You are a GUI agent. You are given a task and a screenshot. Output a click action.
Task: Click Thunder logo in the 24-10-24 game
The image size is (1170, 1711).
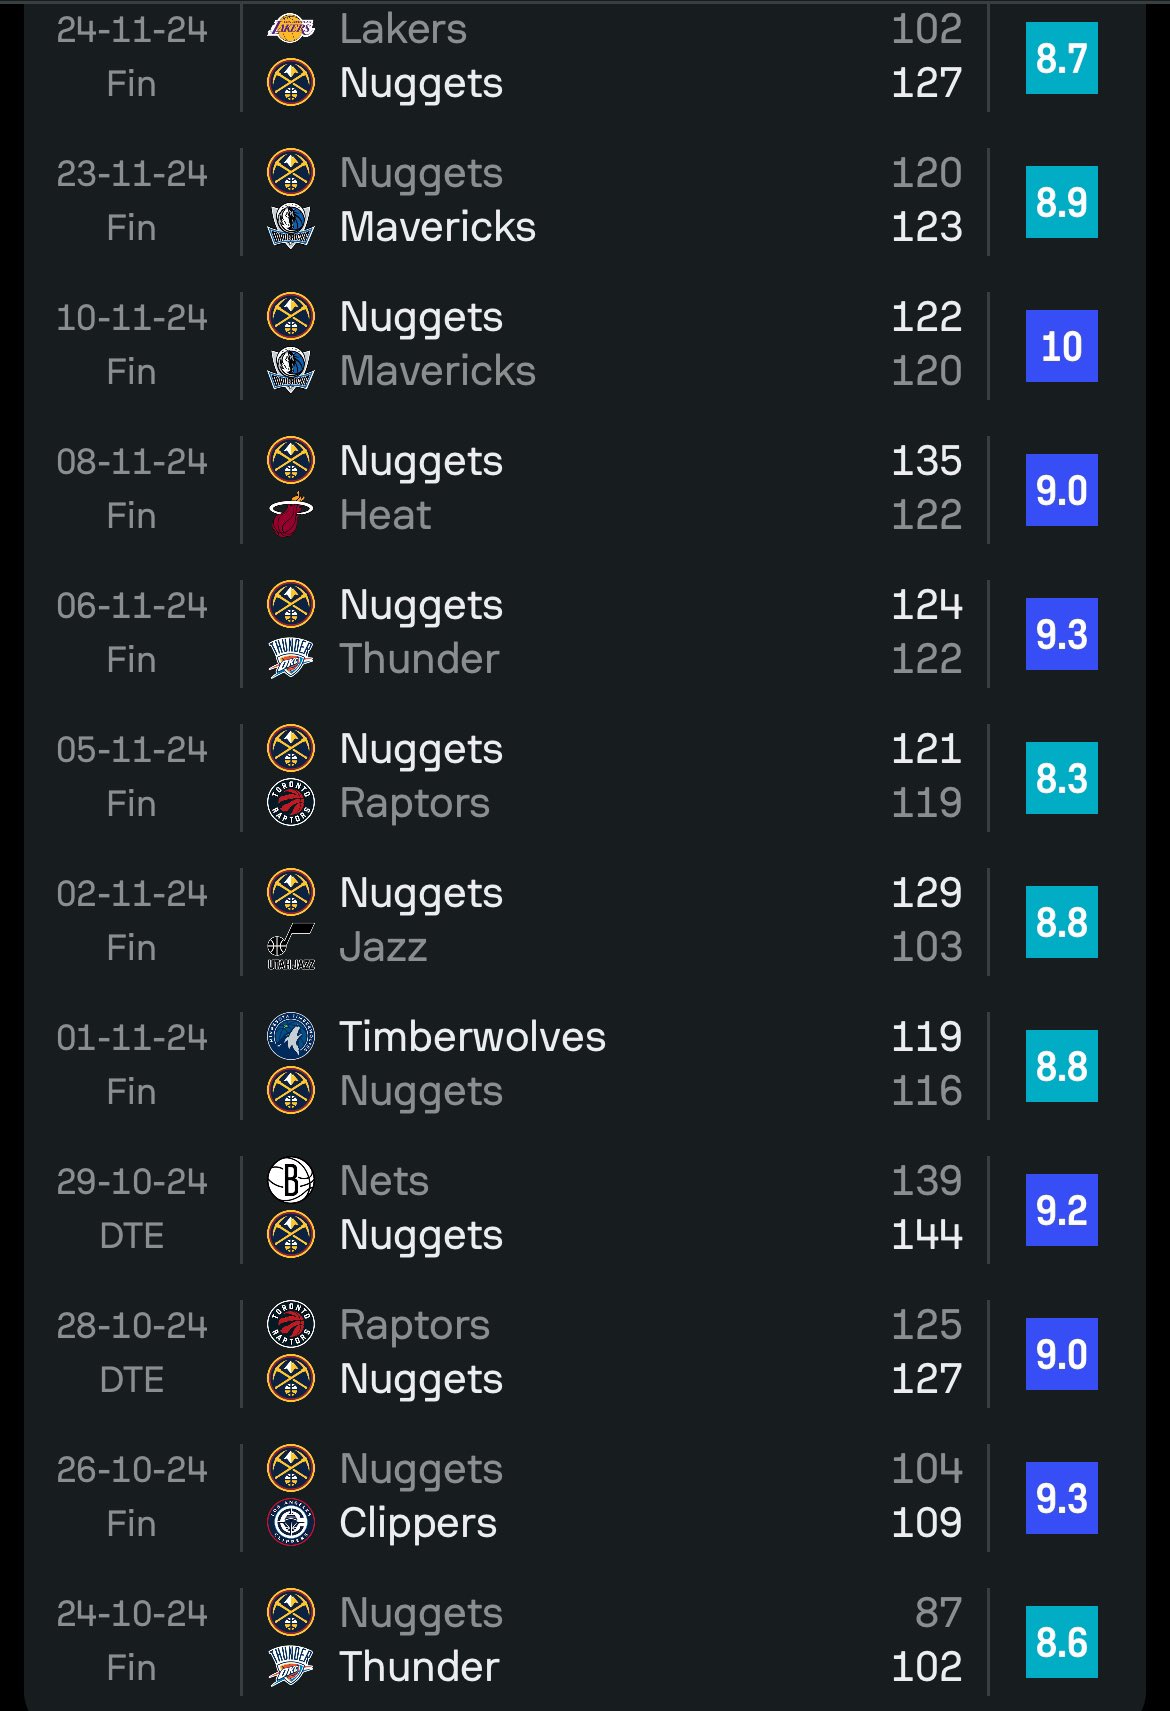(x=291, y=1667)
